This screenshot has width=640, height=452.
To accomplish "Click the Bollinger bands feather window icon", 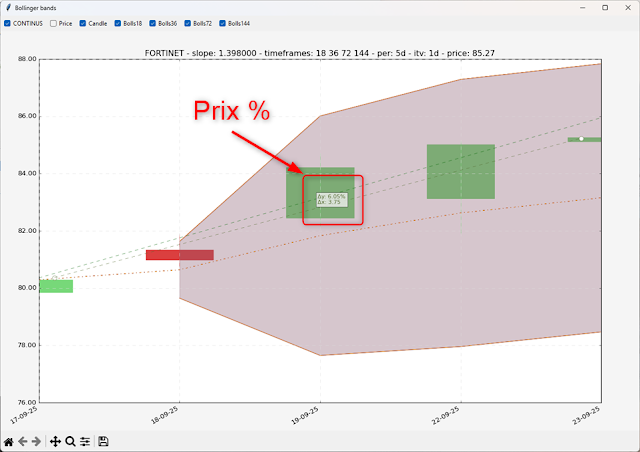I will 8,7.
